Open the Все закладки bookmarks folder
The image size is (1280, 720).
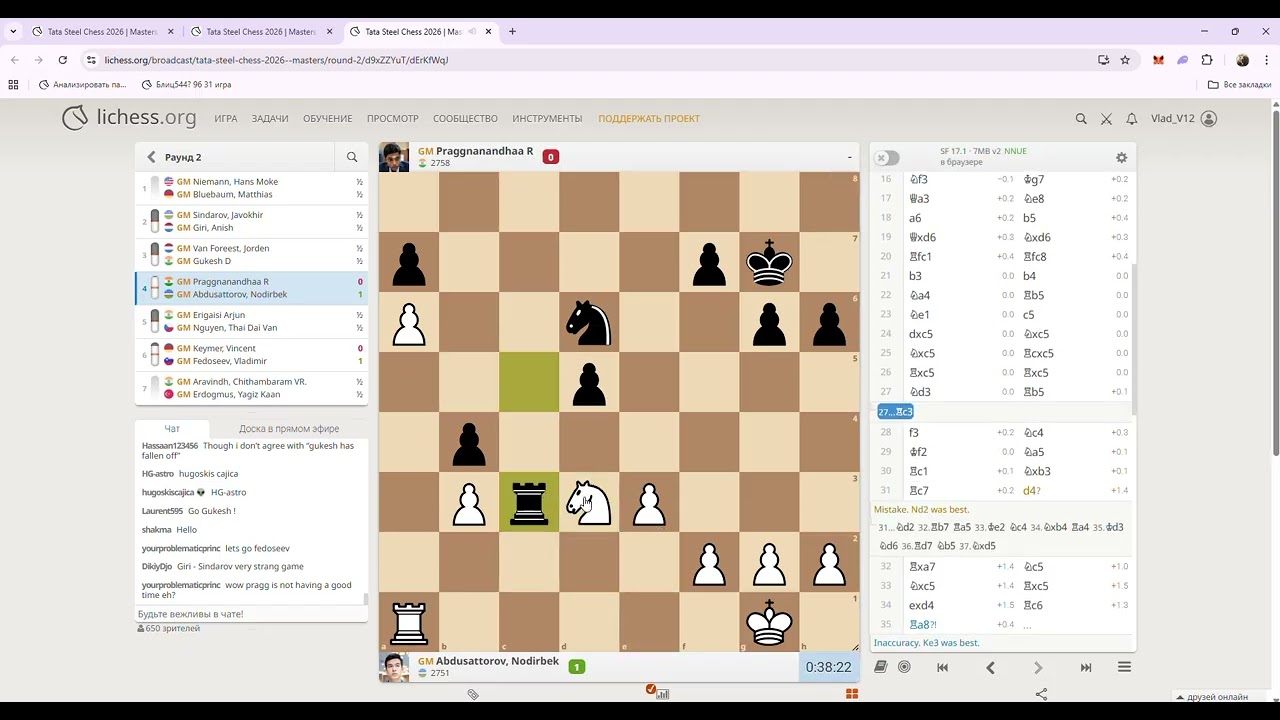point(1240,85)
